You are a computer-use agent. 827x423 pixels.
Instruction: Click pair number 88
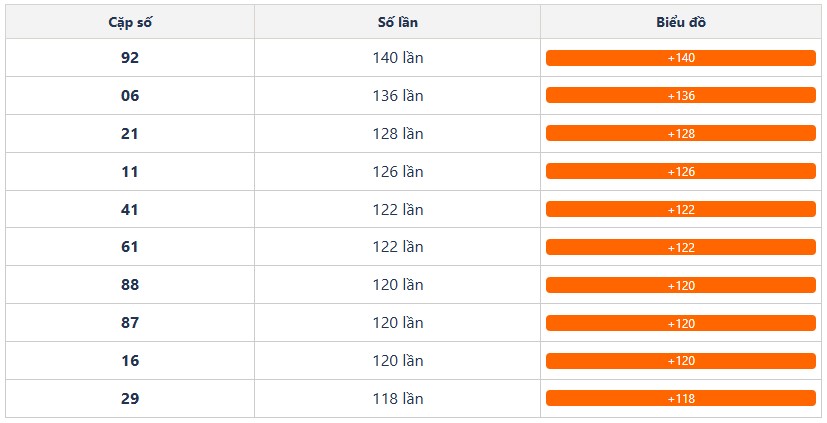129,285
